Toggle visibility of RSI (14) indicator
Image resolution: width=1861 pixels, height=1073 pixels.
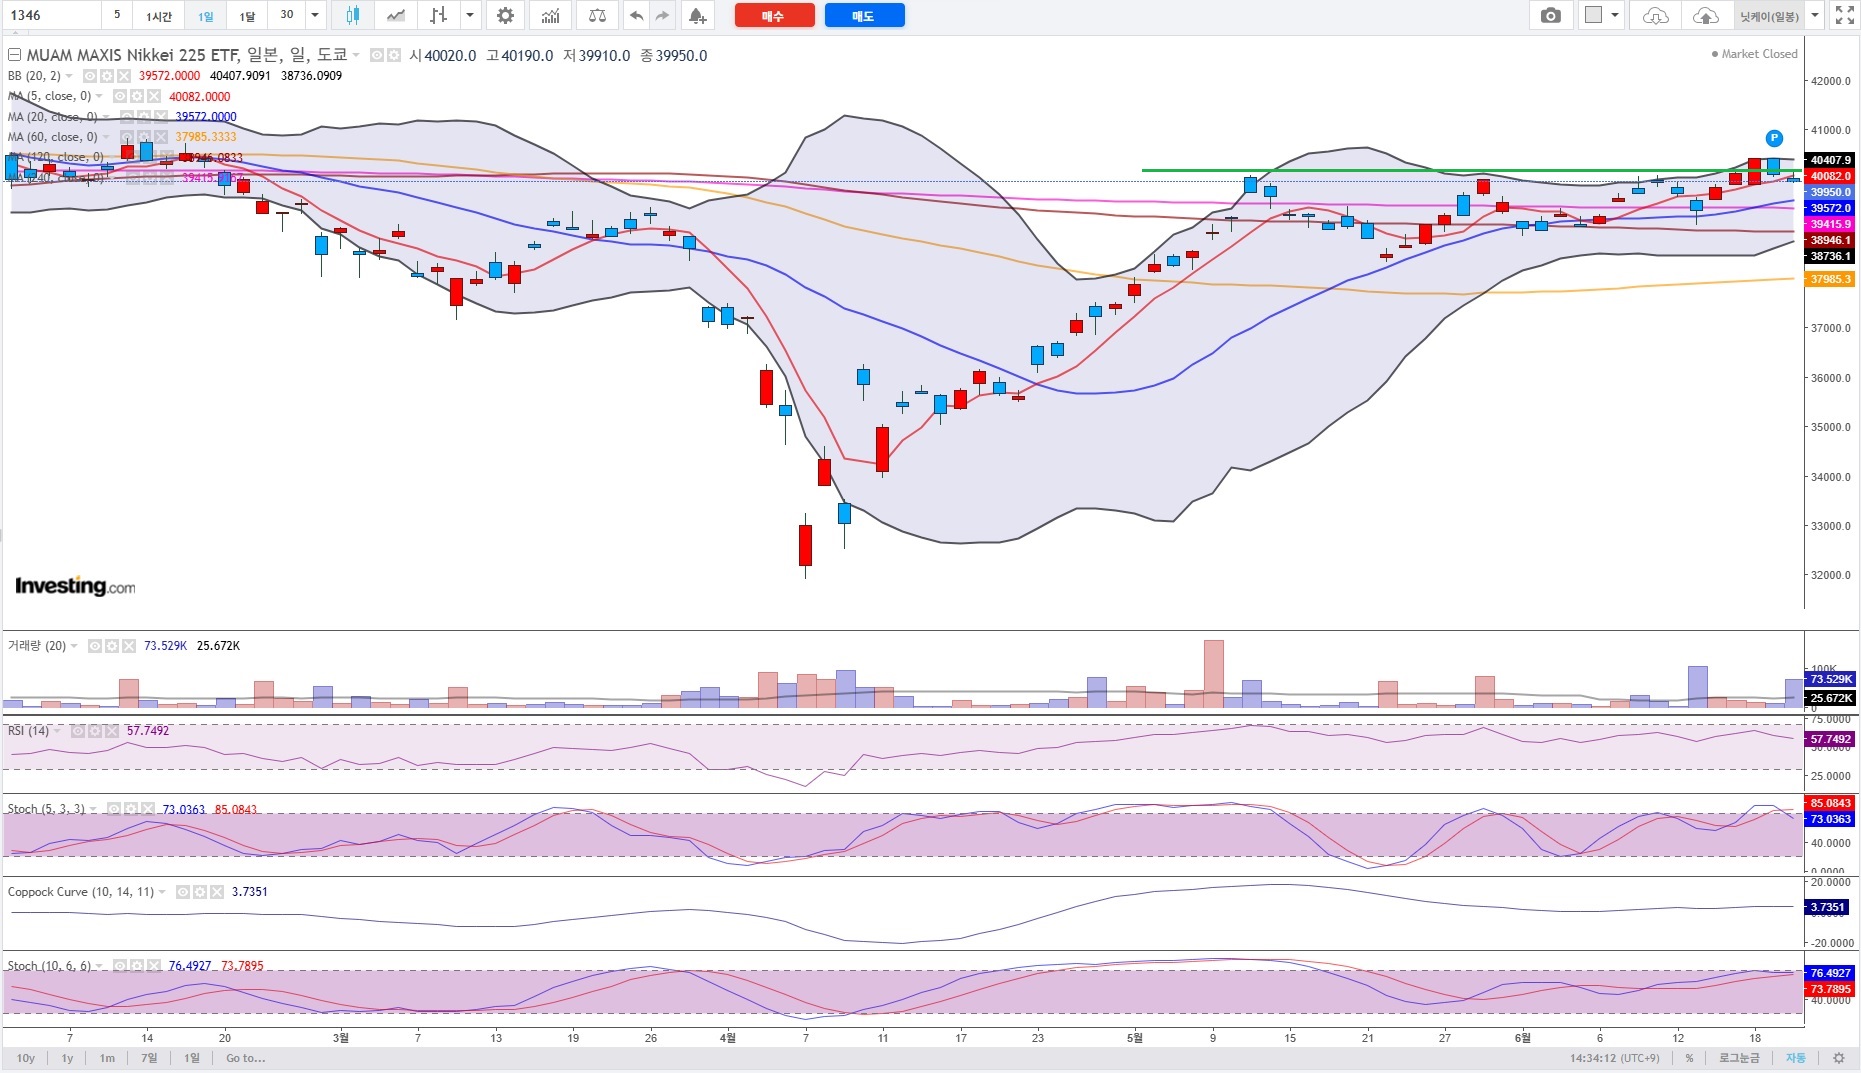tap(79, 731)
